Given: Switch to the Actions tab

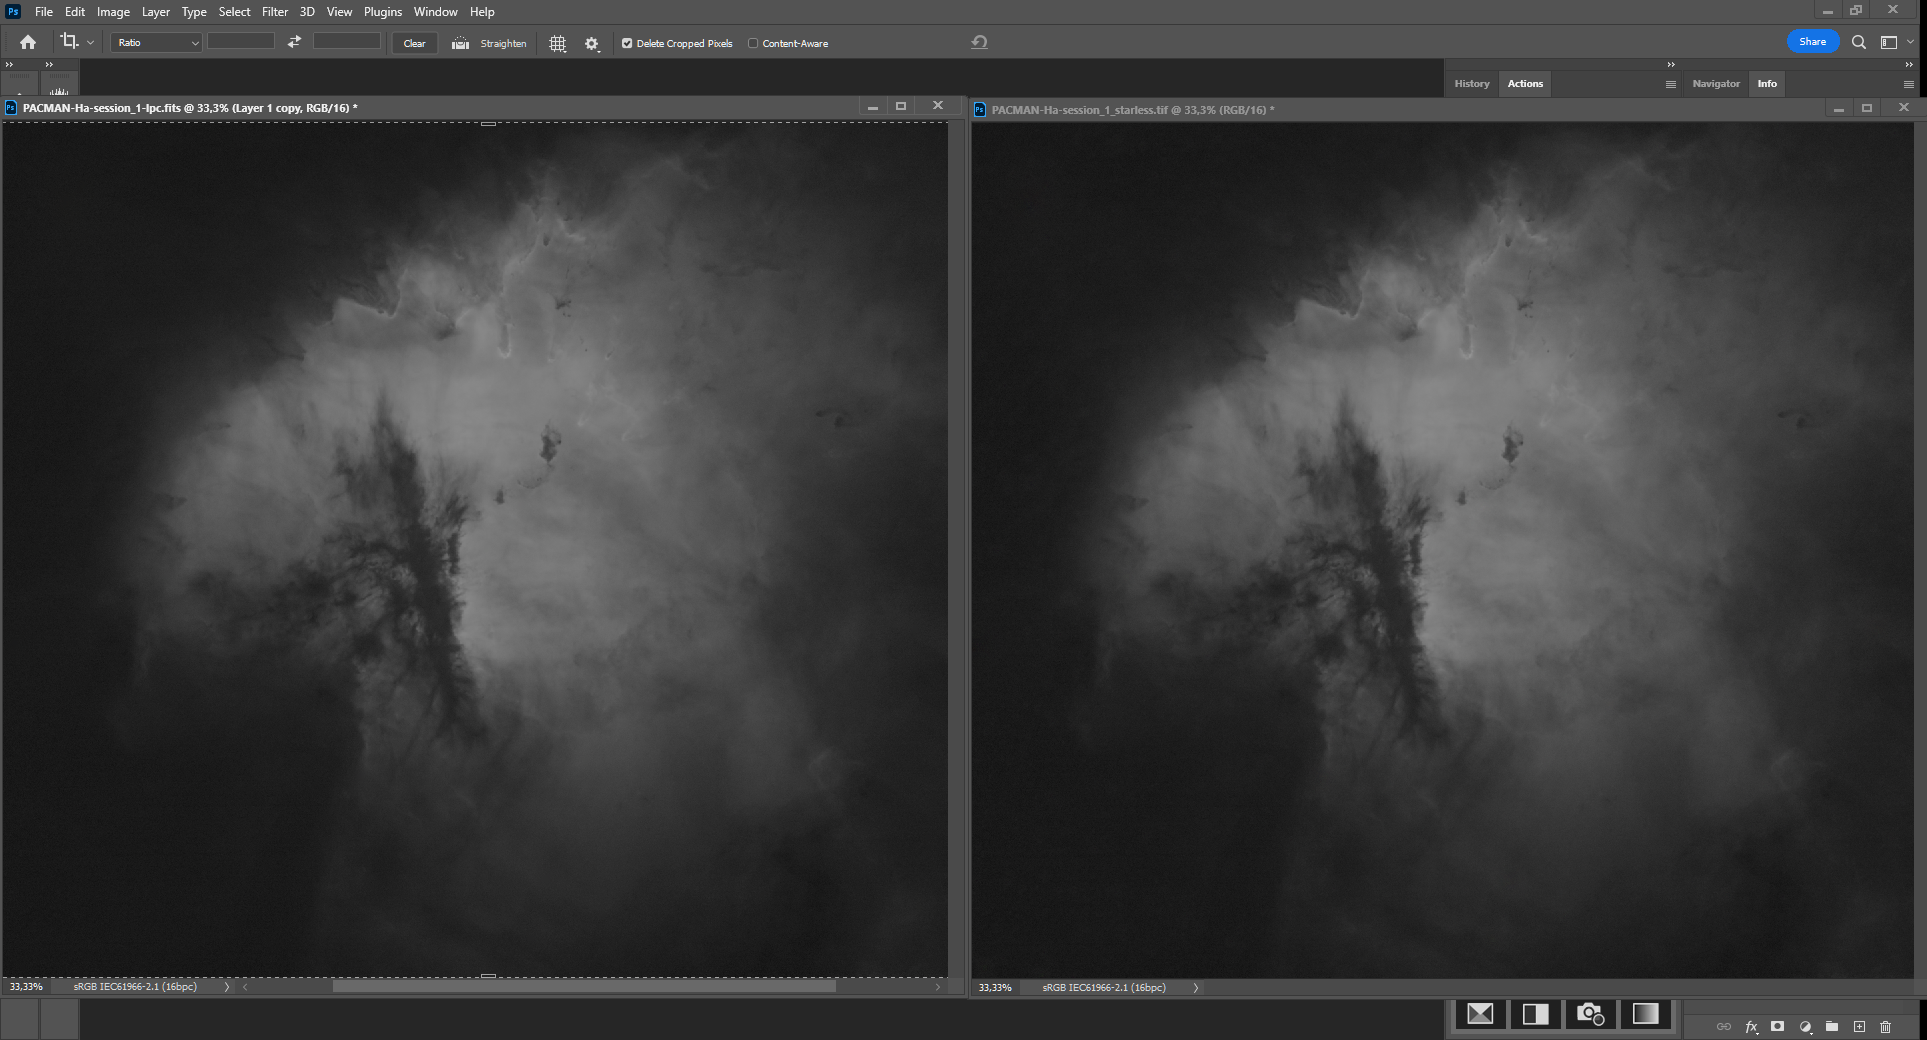Looking at the screenshot, I should coord(1525,84).
